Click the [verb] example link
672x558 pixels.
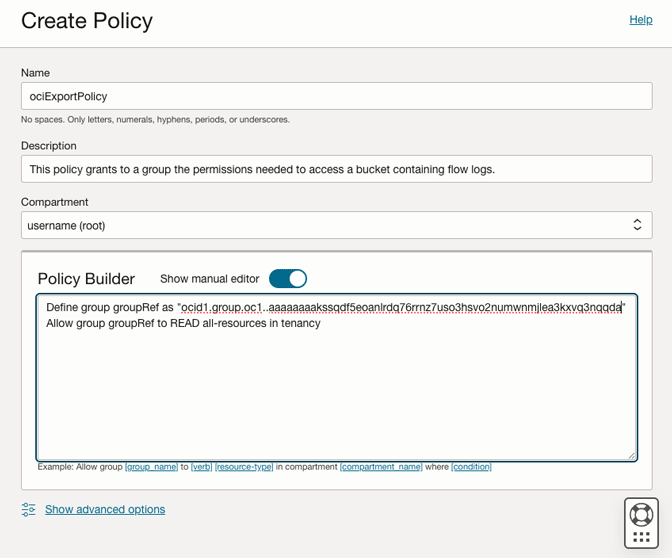(x=201, y=467)
